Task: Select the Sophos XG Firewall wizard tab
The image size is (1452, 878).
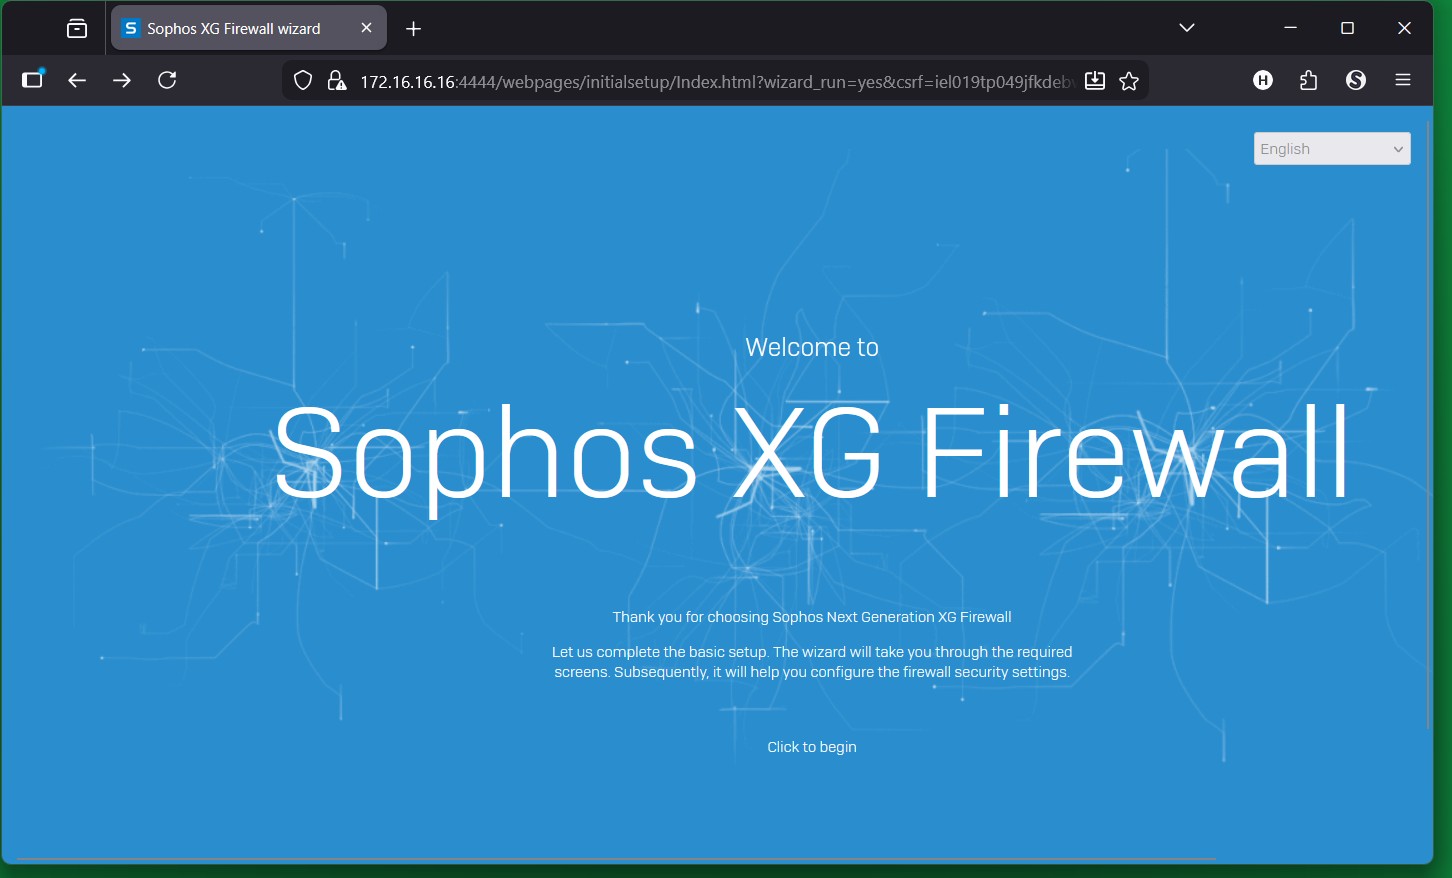Action: point(234,29)
